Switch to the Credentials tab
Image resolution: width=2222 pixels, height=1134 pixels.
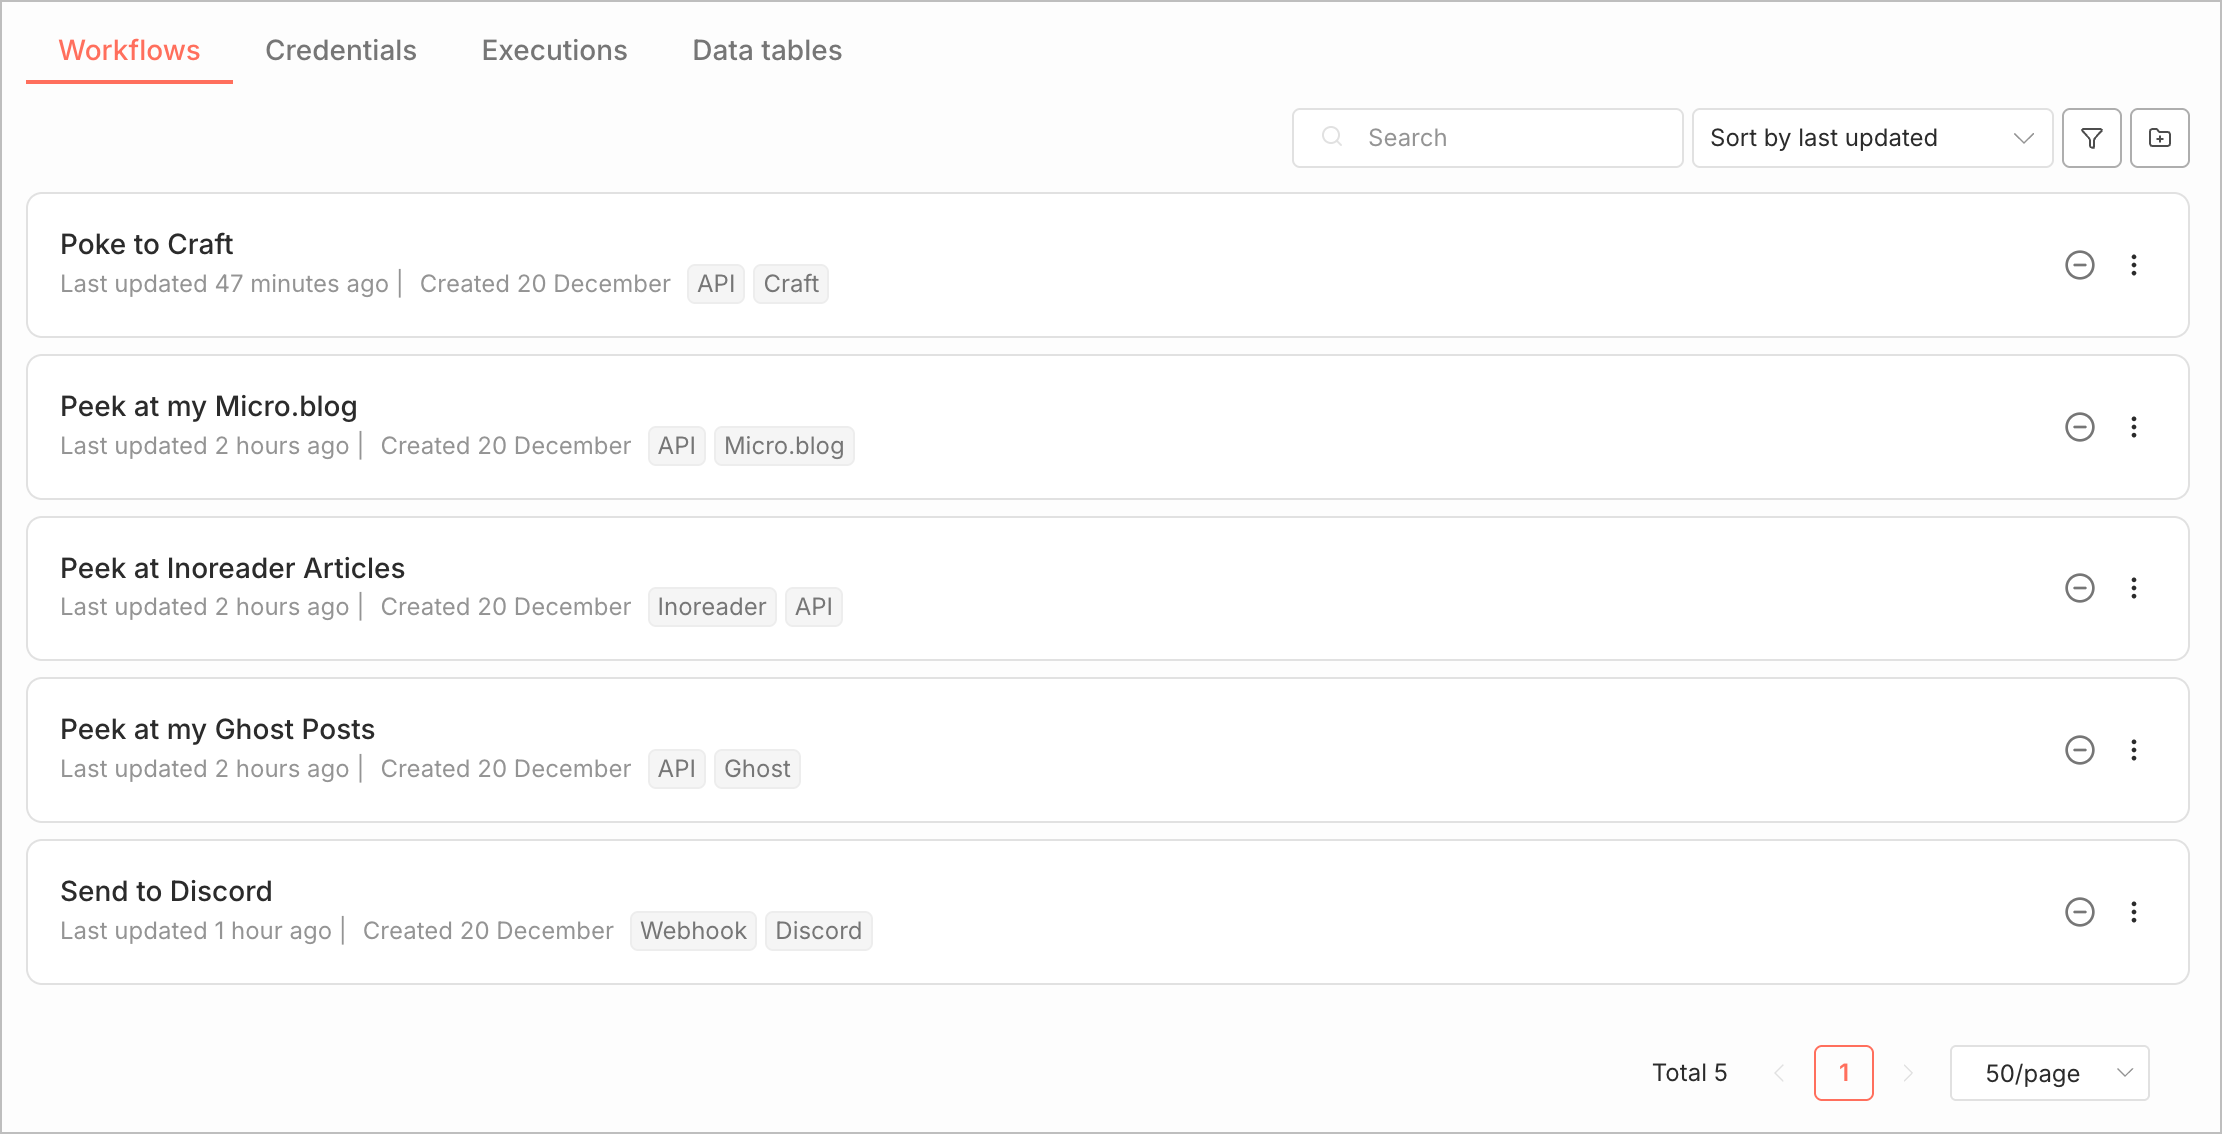340,50
